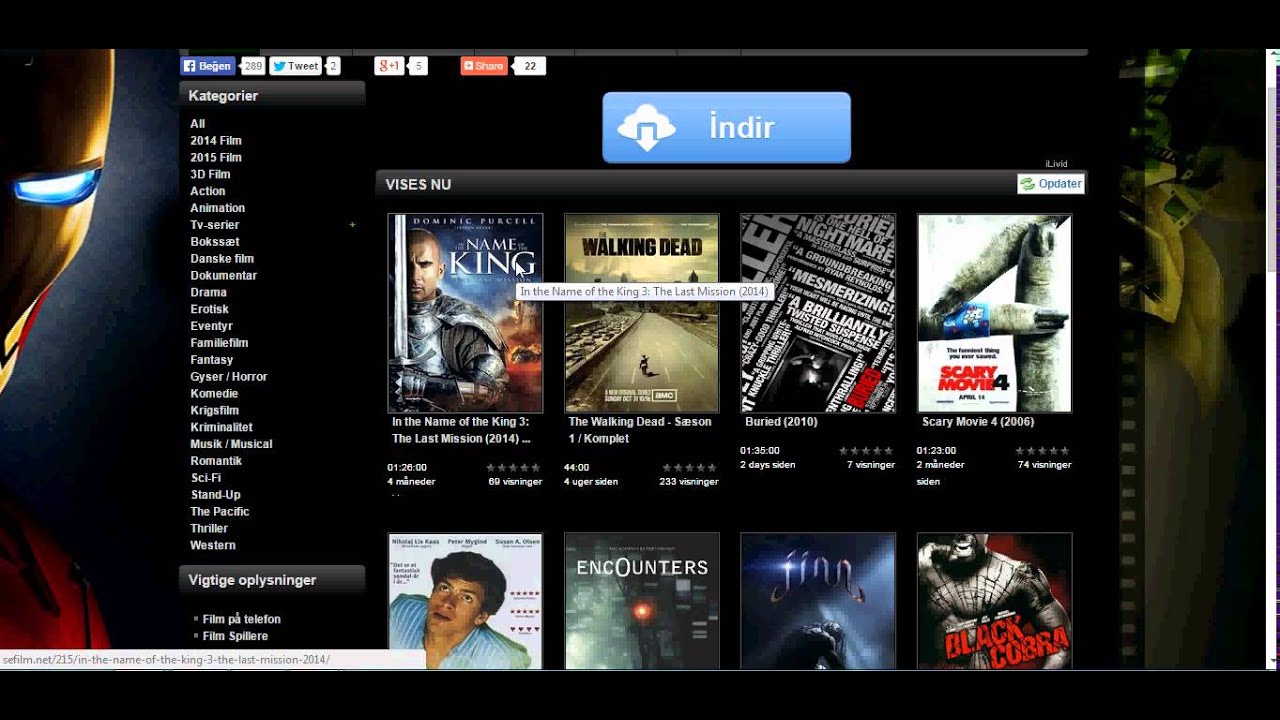Image resolution: width=1280 pixels, height=720 pixels.
Task: Open The Walking Dead poster
Action: (x=642, y=313)
